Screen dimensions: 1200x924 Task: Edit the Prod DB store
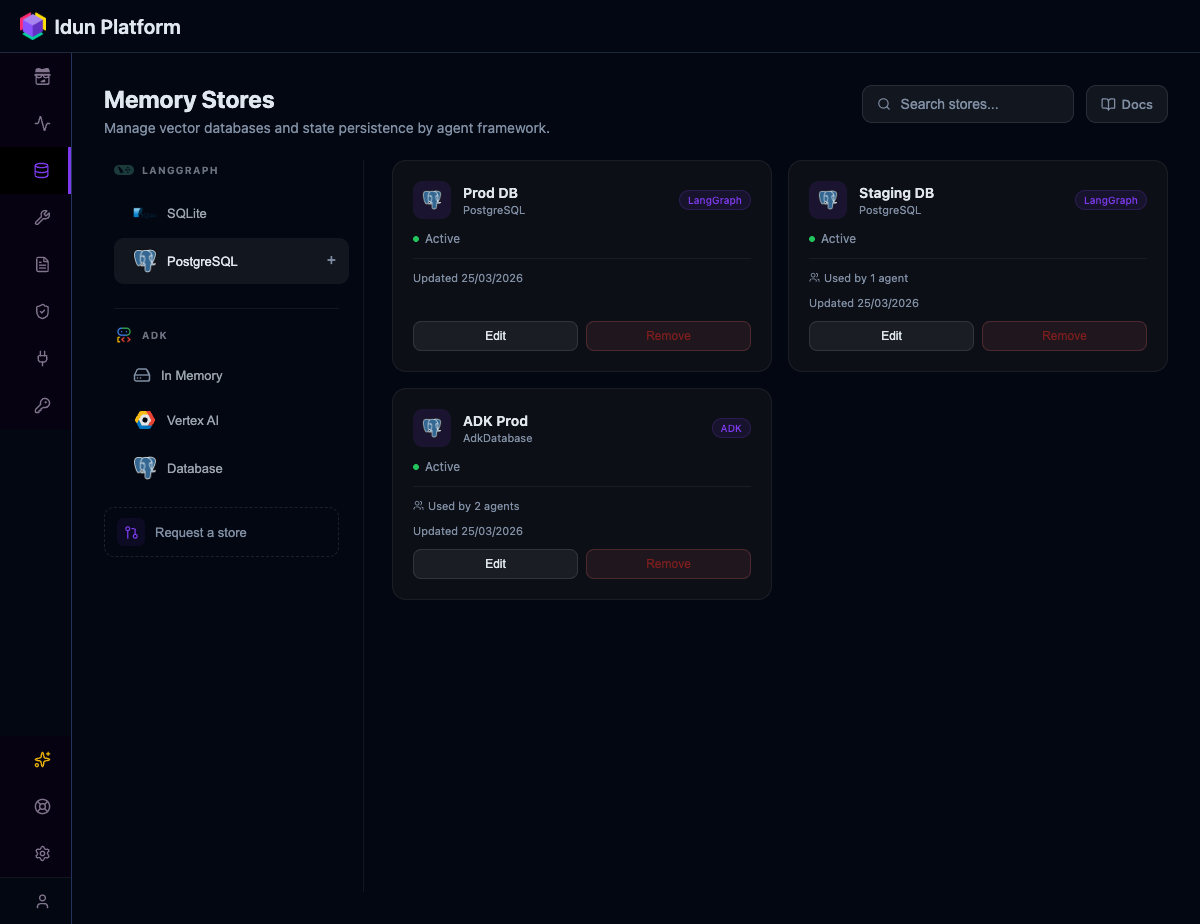tap(495, 336)
